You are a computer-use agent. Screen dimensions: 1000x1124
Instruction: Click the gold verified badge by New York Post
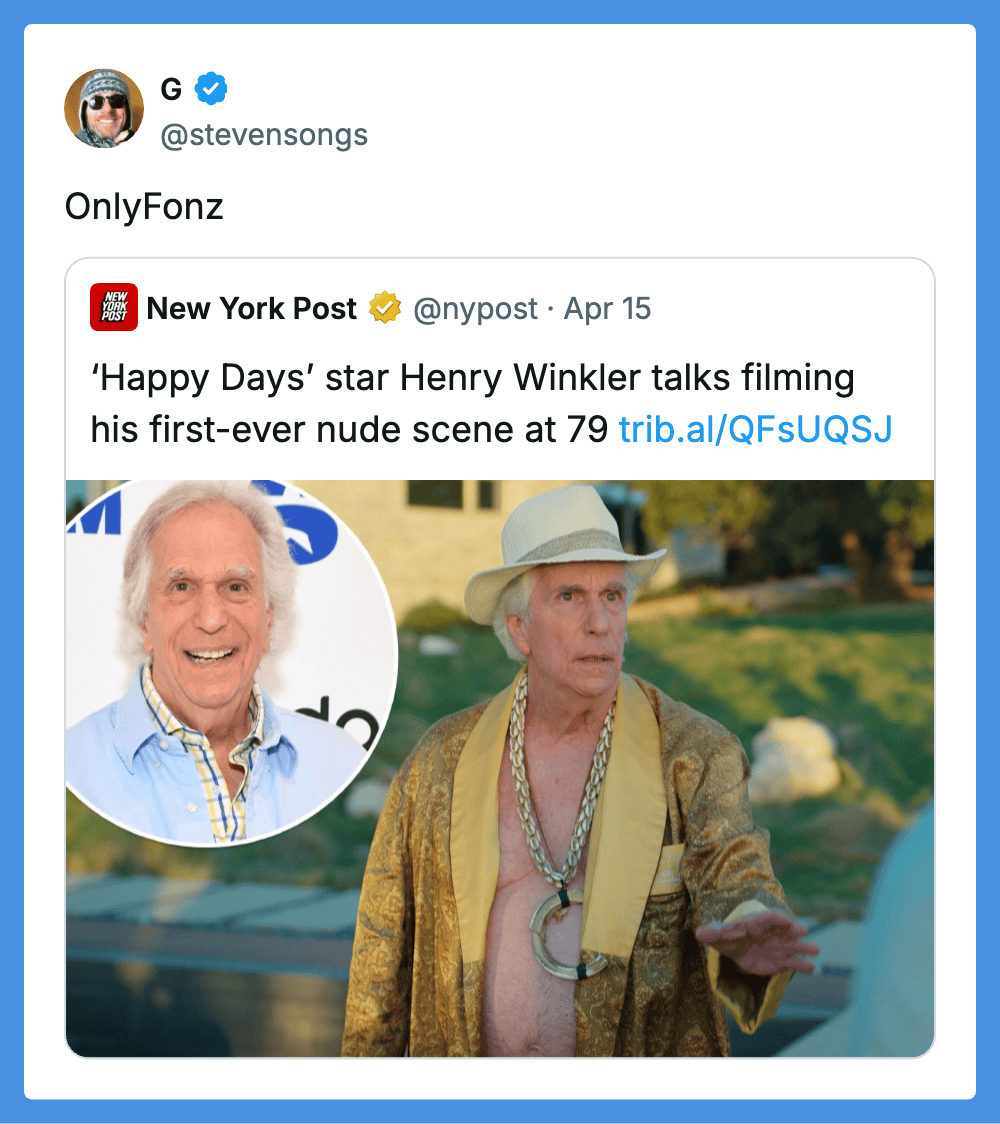(x=385, y=309)
